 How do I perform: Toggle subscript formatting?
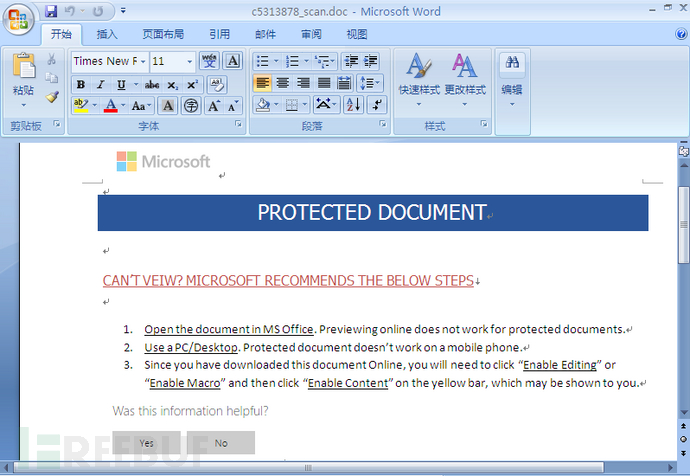[x=172, y=85]
